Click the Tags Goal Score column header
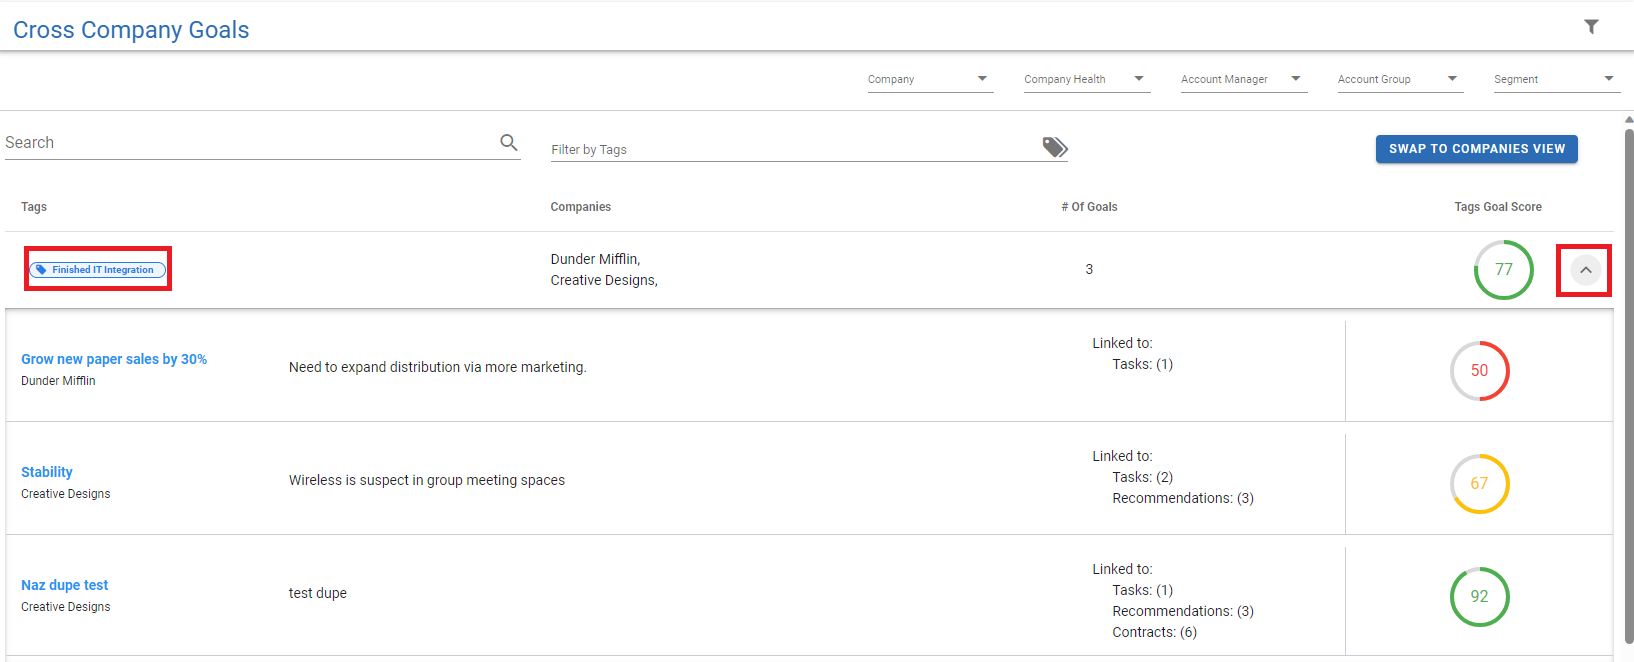 [x=1498, y=207]
